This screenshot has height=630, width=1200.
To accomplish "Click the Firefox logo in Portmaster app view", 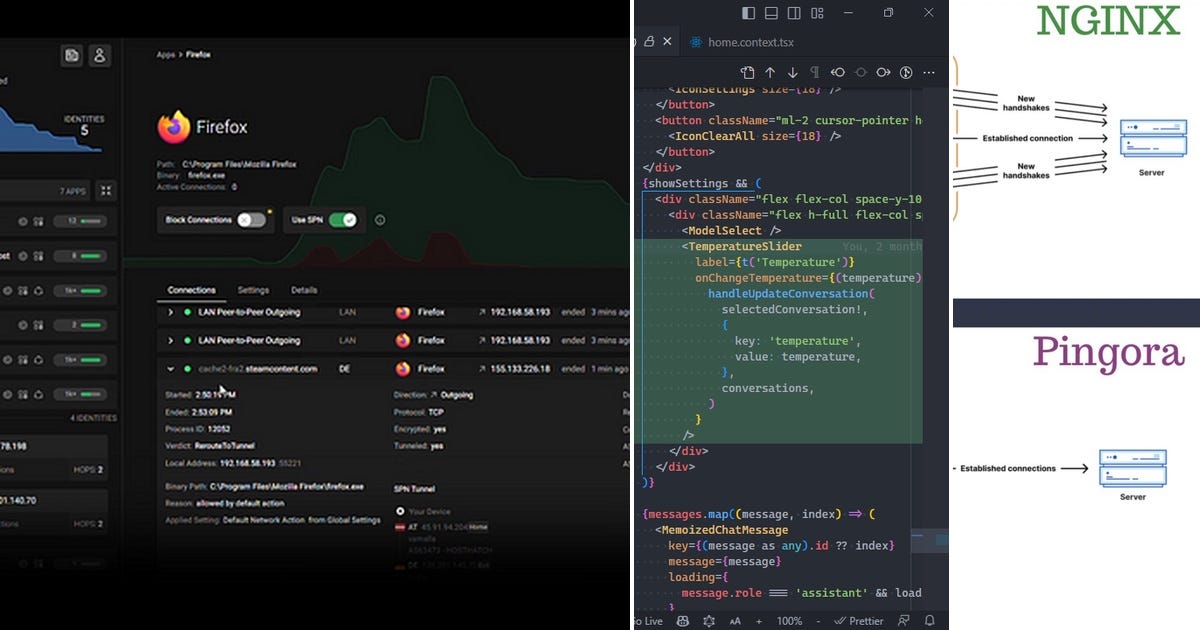I will (174, 127).
